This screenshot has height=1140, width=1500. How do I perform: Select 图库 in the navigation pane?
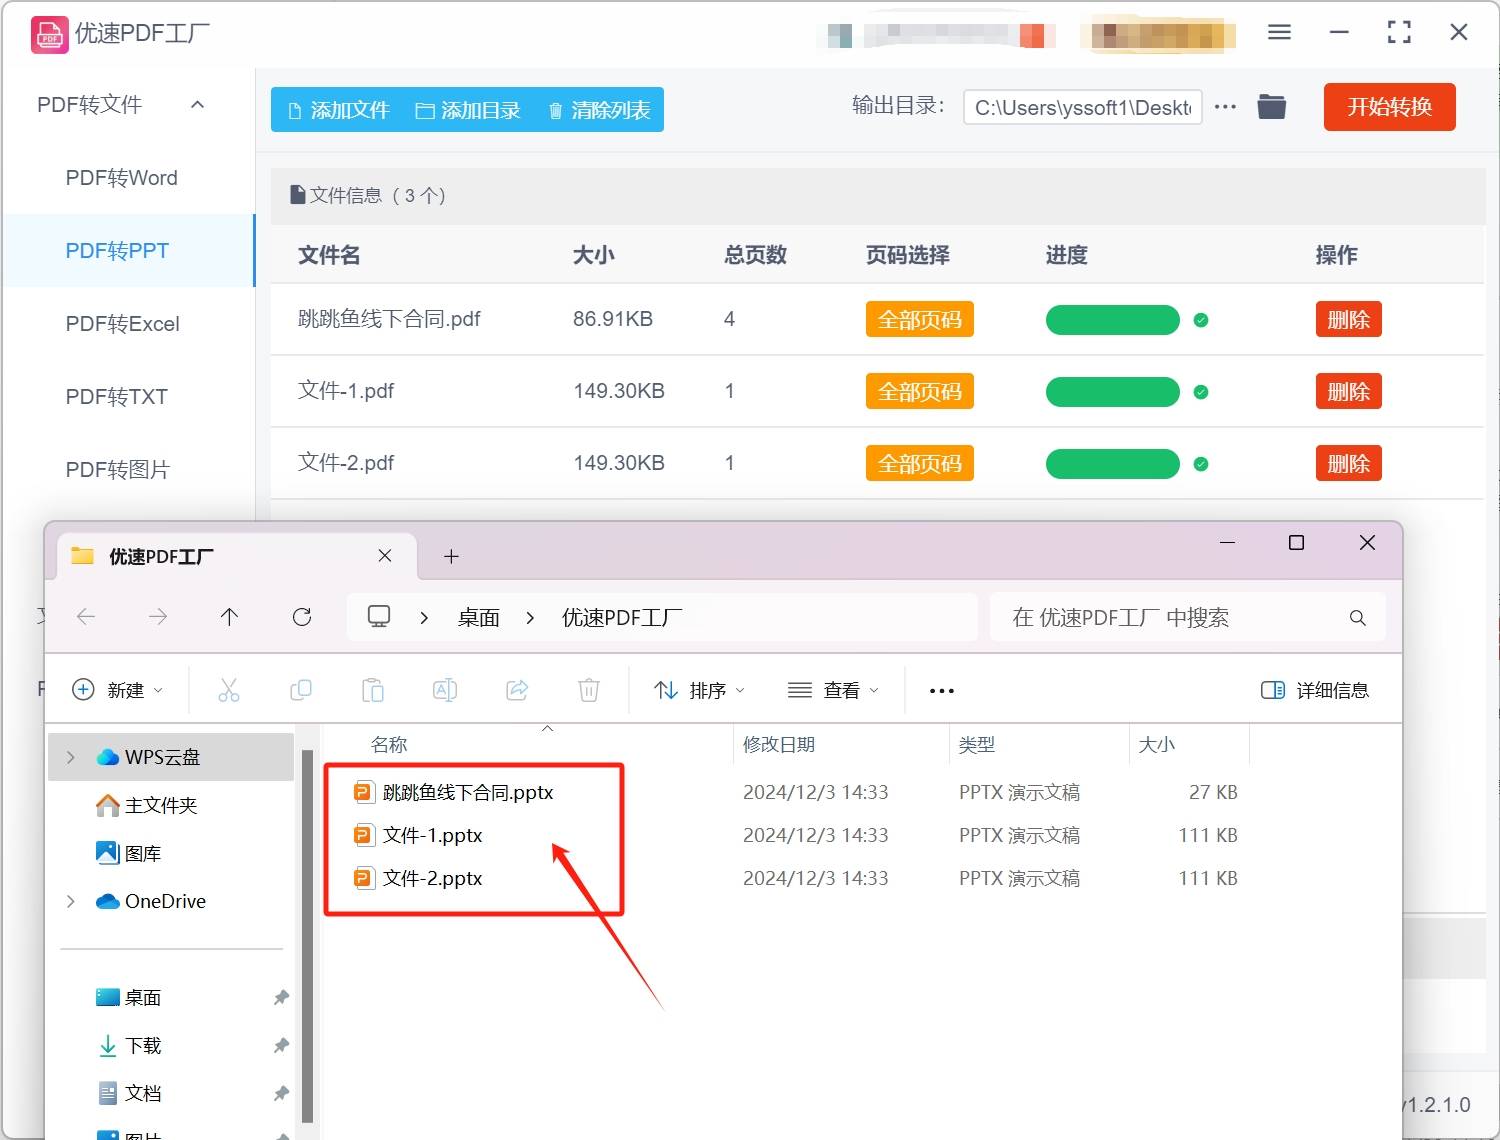129,853
